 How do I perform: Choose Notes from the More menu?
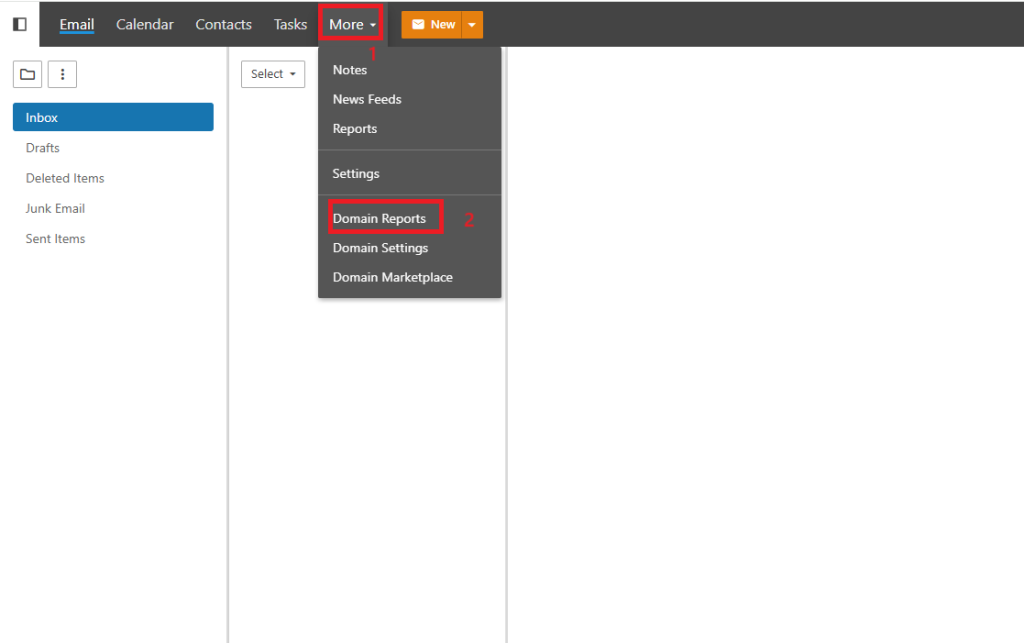(350, 70)
